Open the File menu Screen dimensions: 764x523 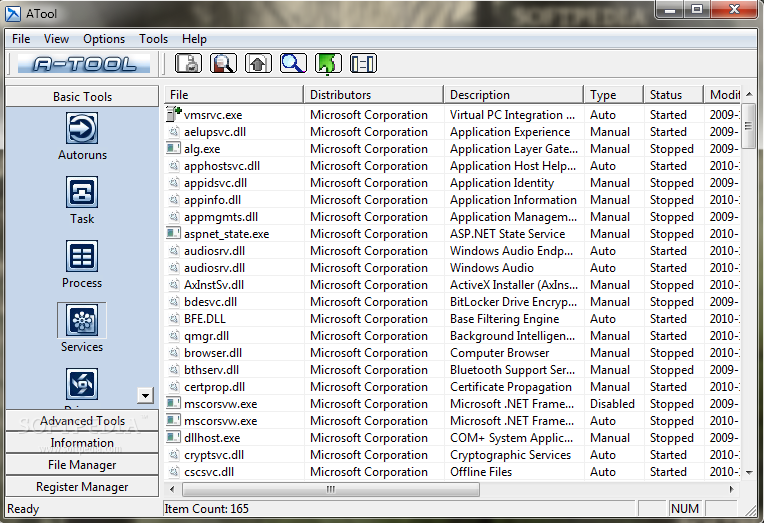point(21,39)
